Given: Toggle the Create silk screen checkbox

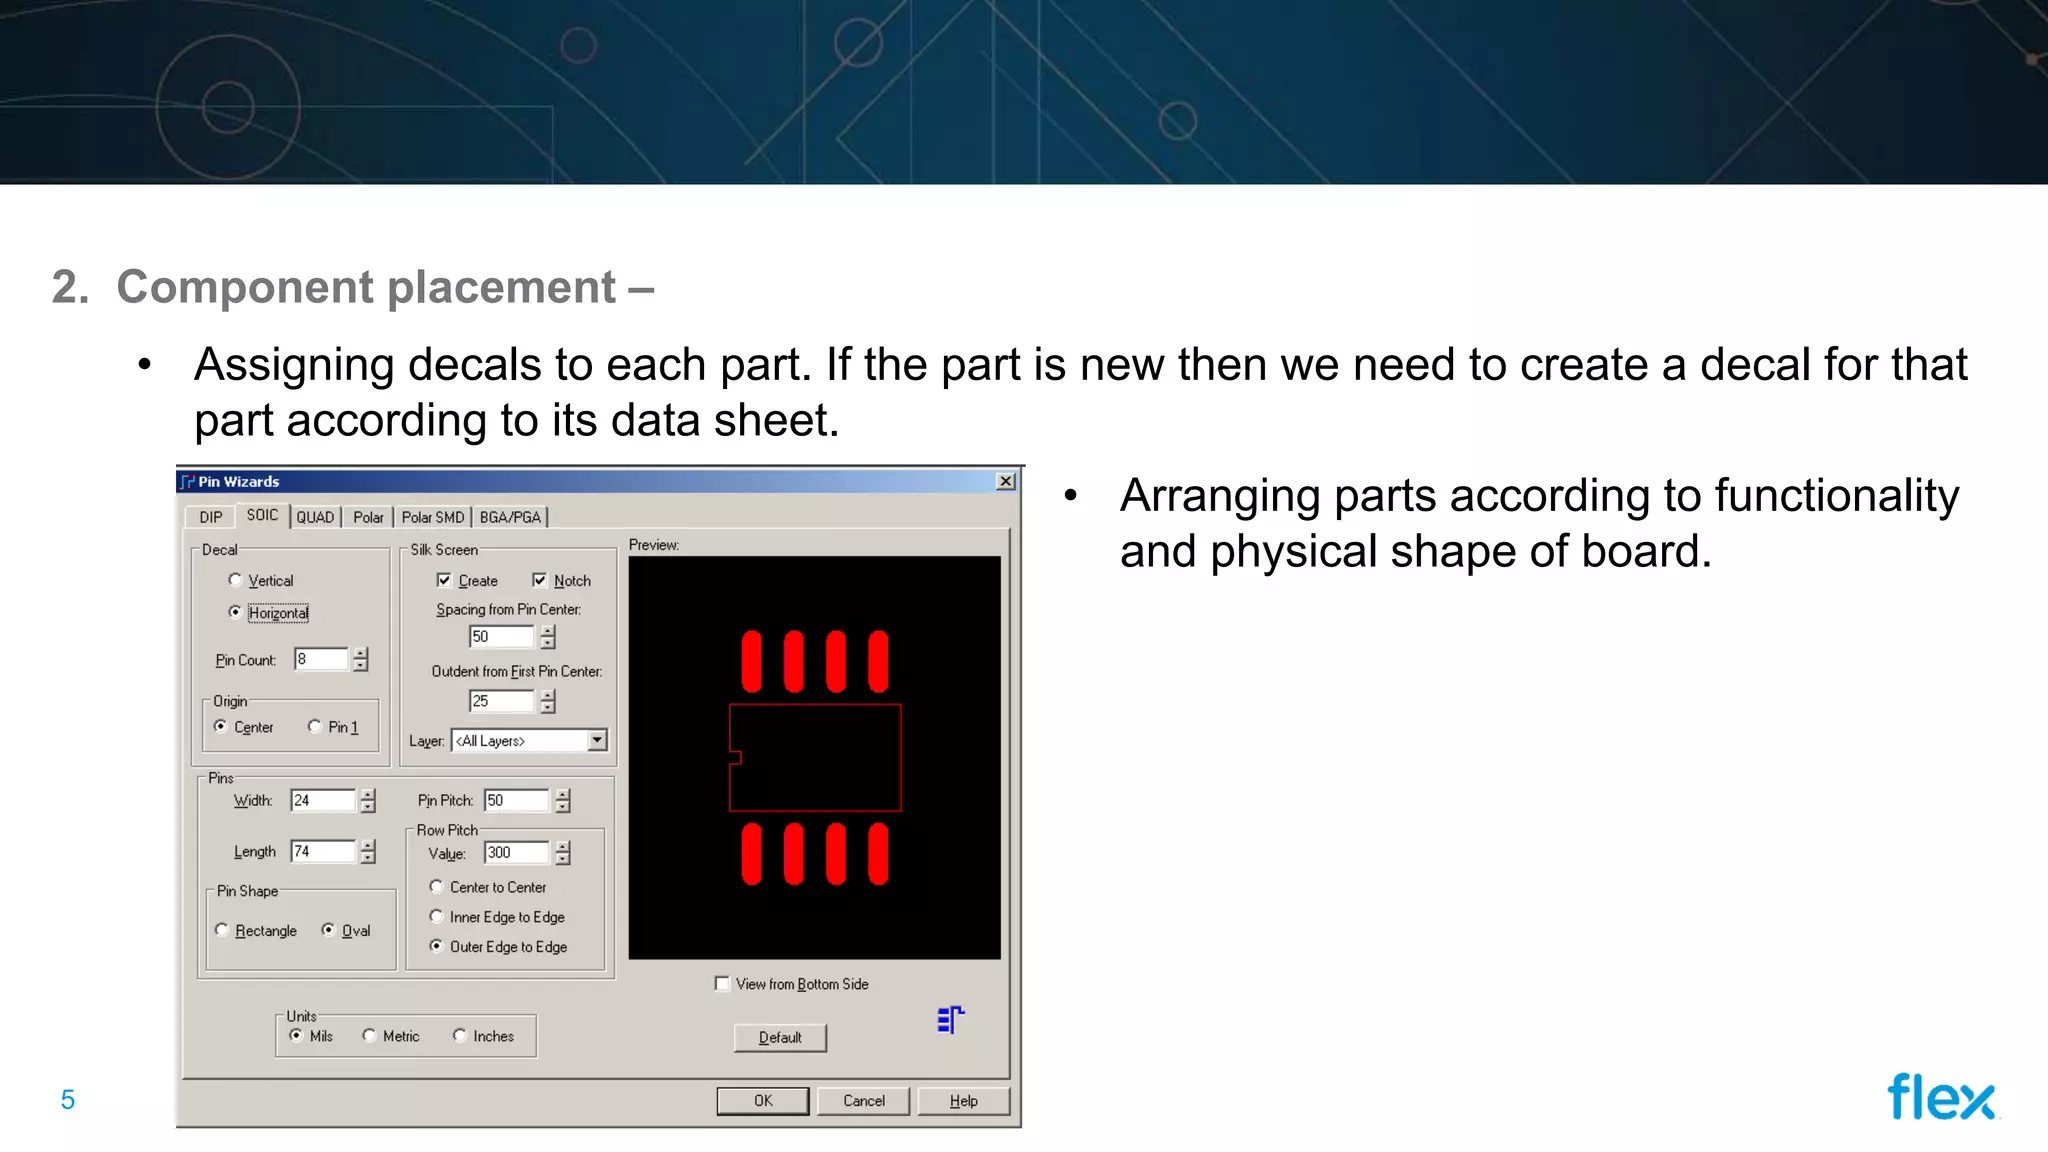Looking at the screenshot, I should coord(467,580).
